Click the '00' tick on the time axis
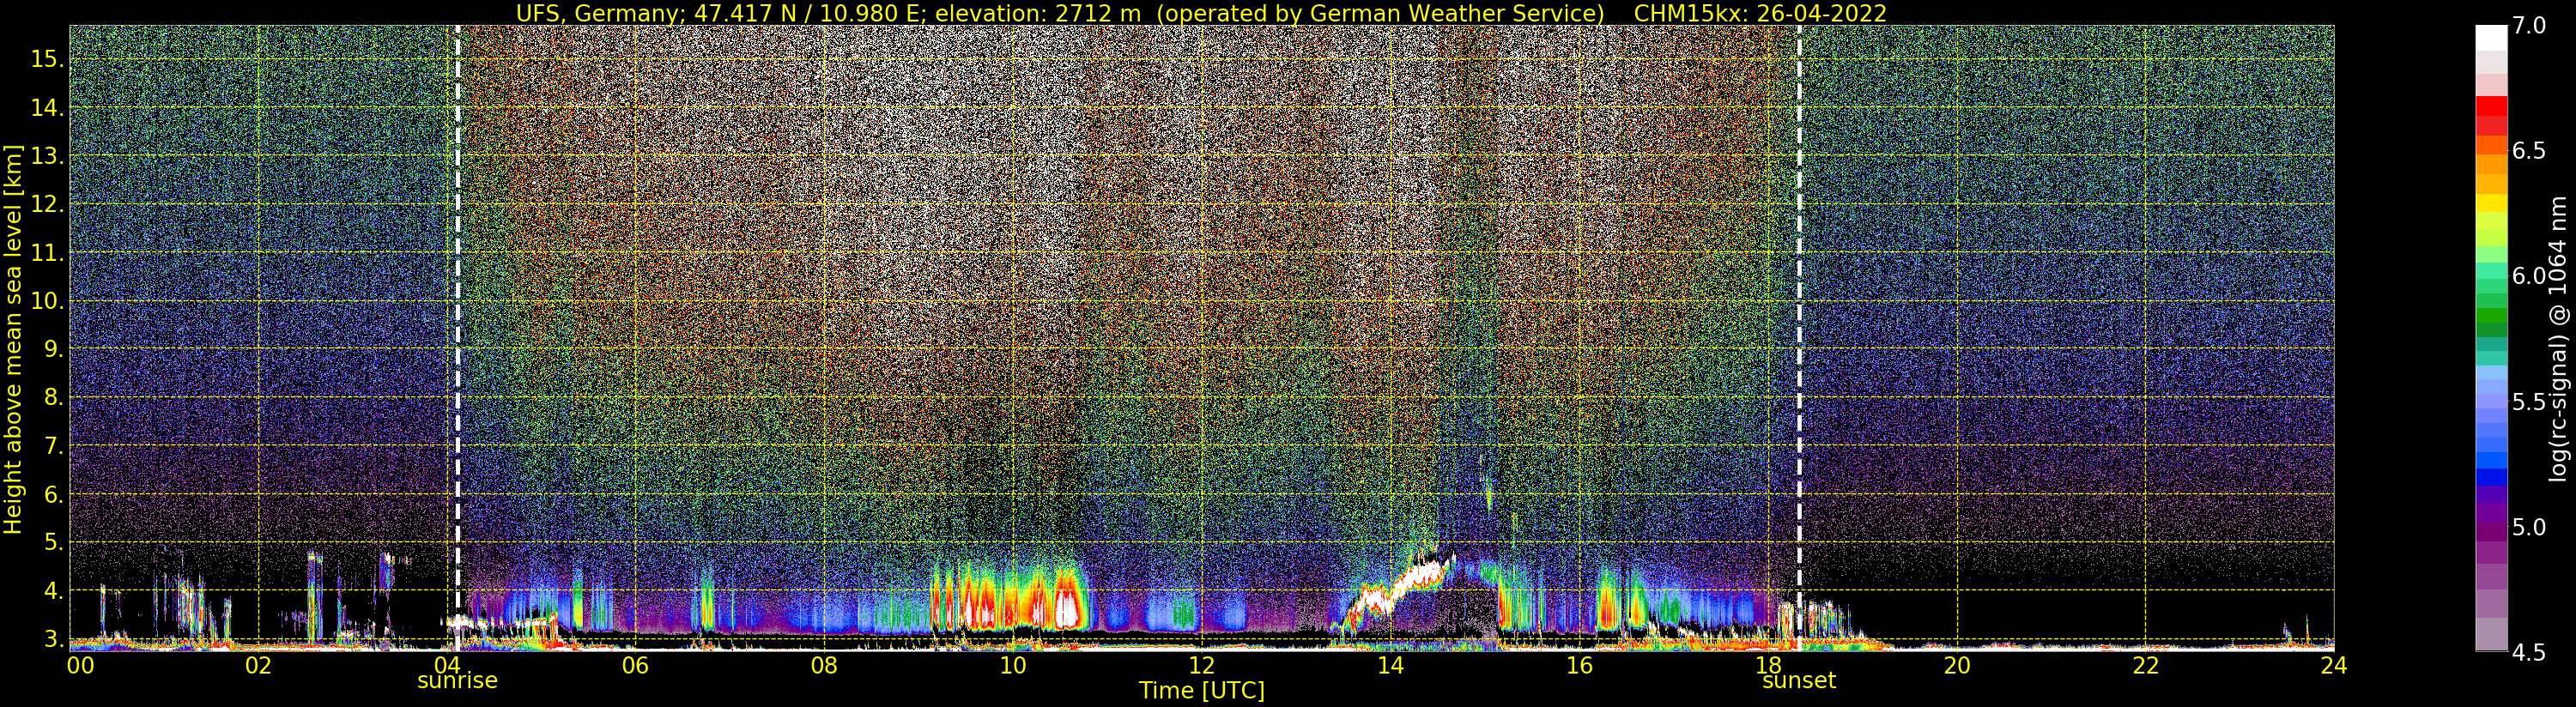This screenshot has width=2576, height=707. (x=80, y=666)
